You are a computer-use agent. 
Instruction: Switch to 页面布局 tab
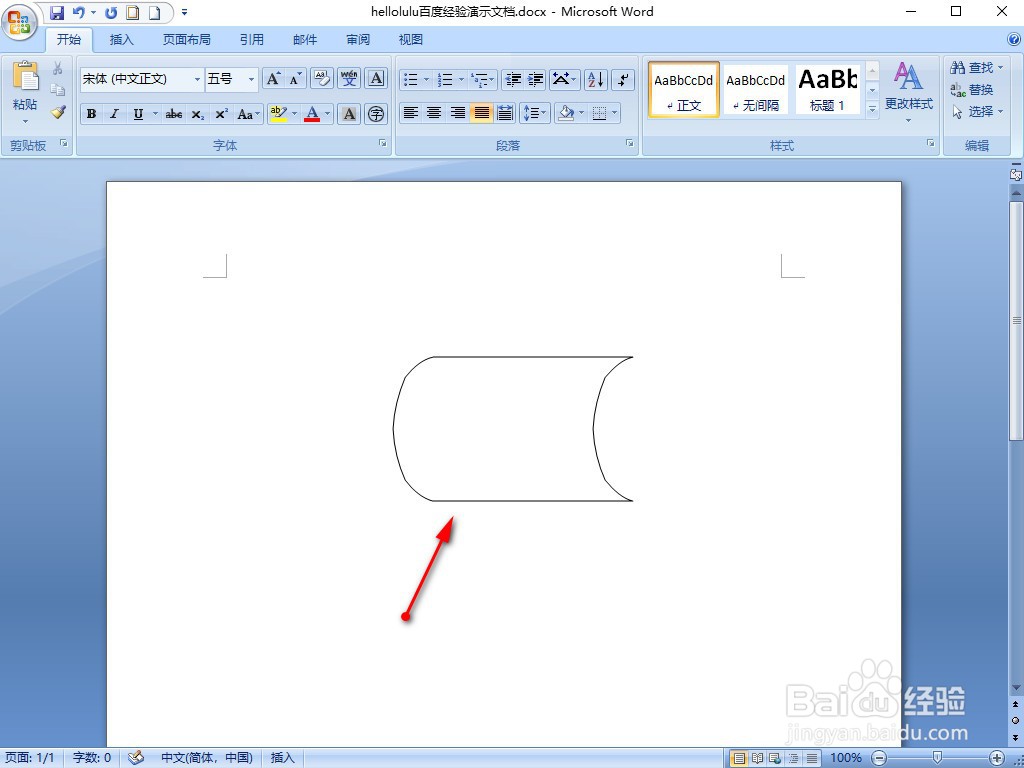(x=187, y=40)
